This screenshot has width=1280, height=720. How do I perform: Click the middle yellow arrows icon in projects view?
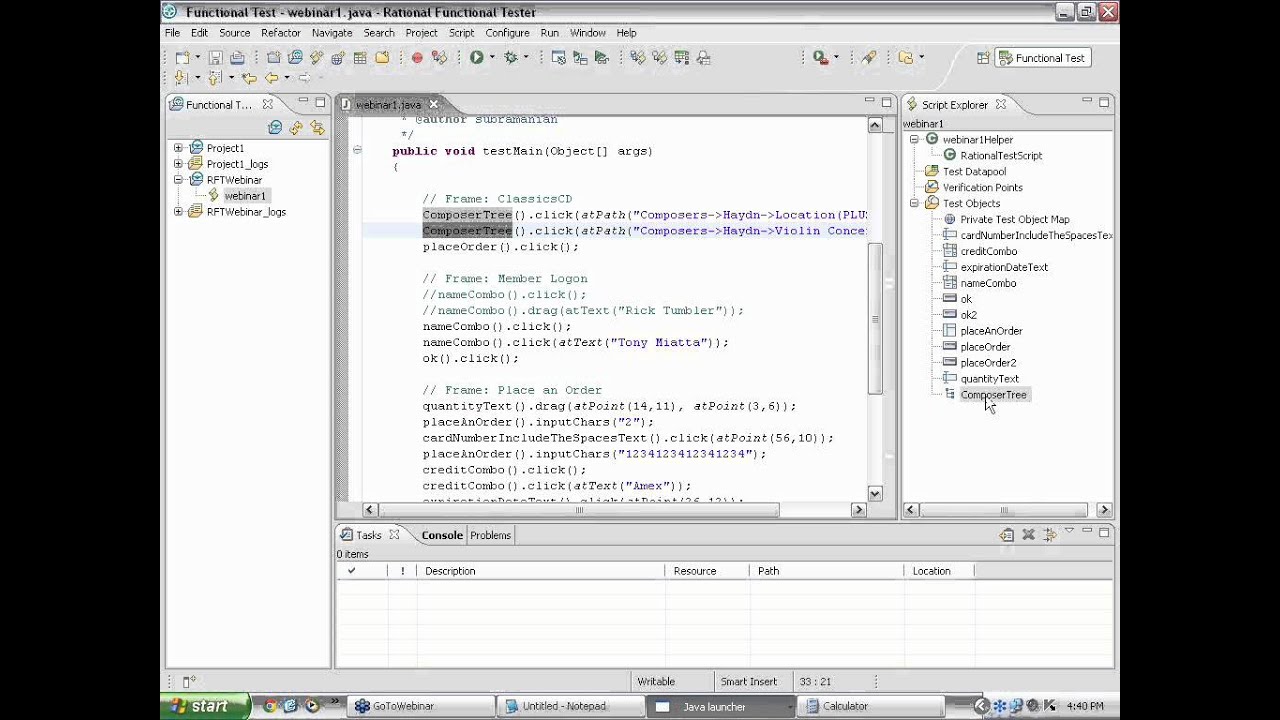(296, 128)
